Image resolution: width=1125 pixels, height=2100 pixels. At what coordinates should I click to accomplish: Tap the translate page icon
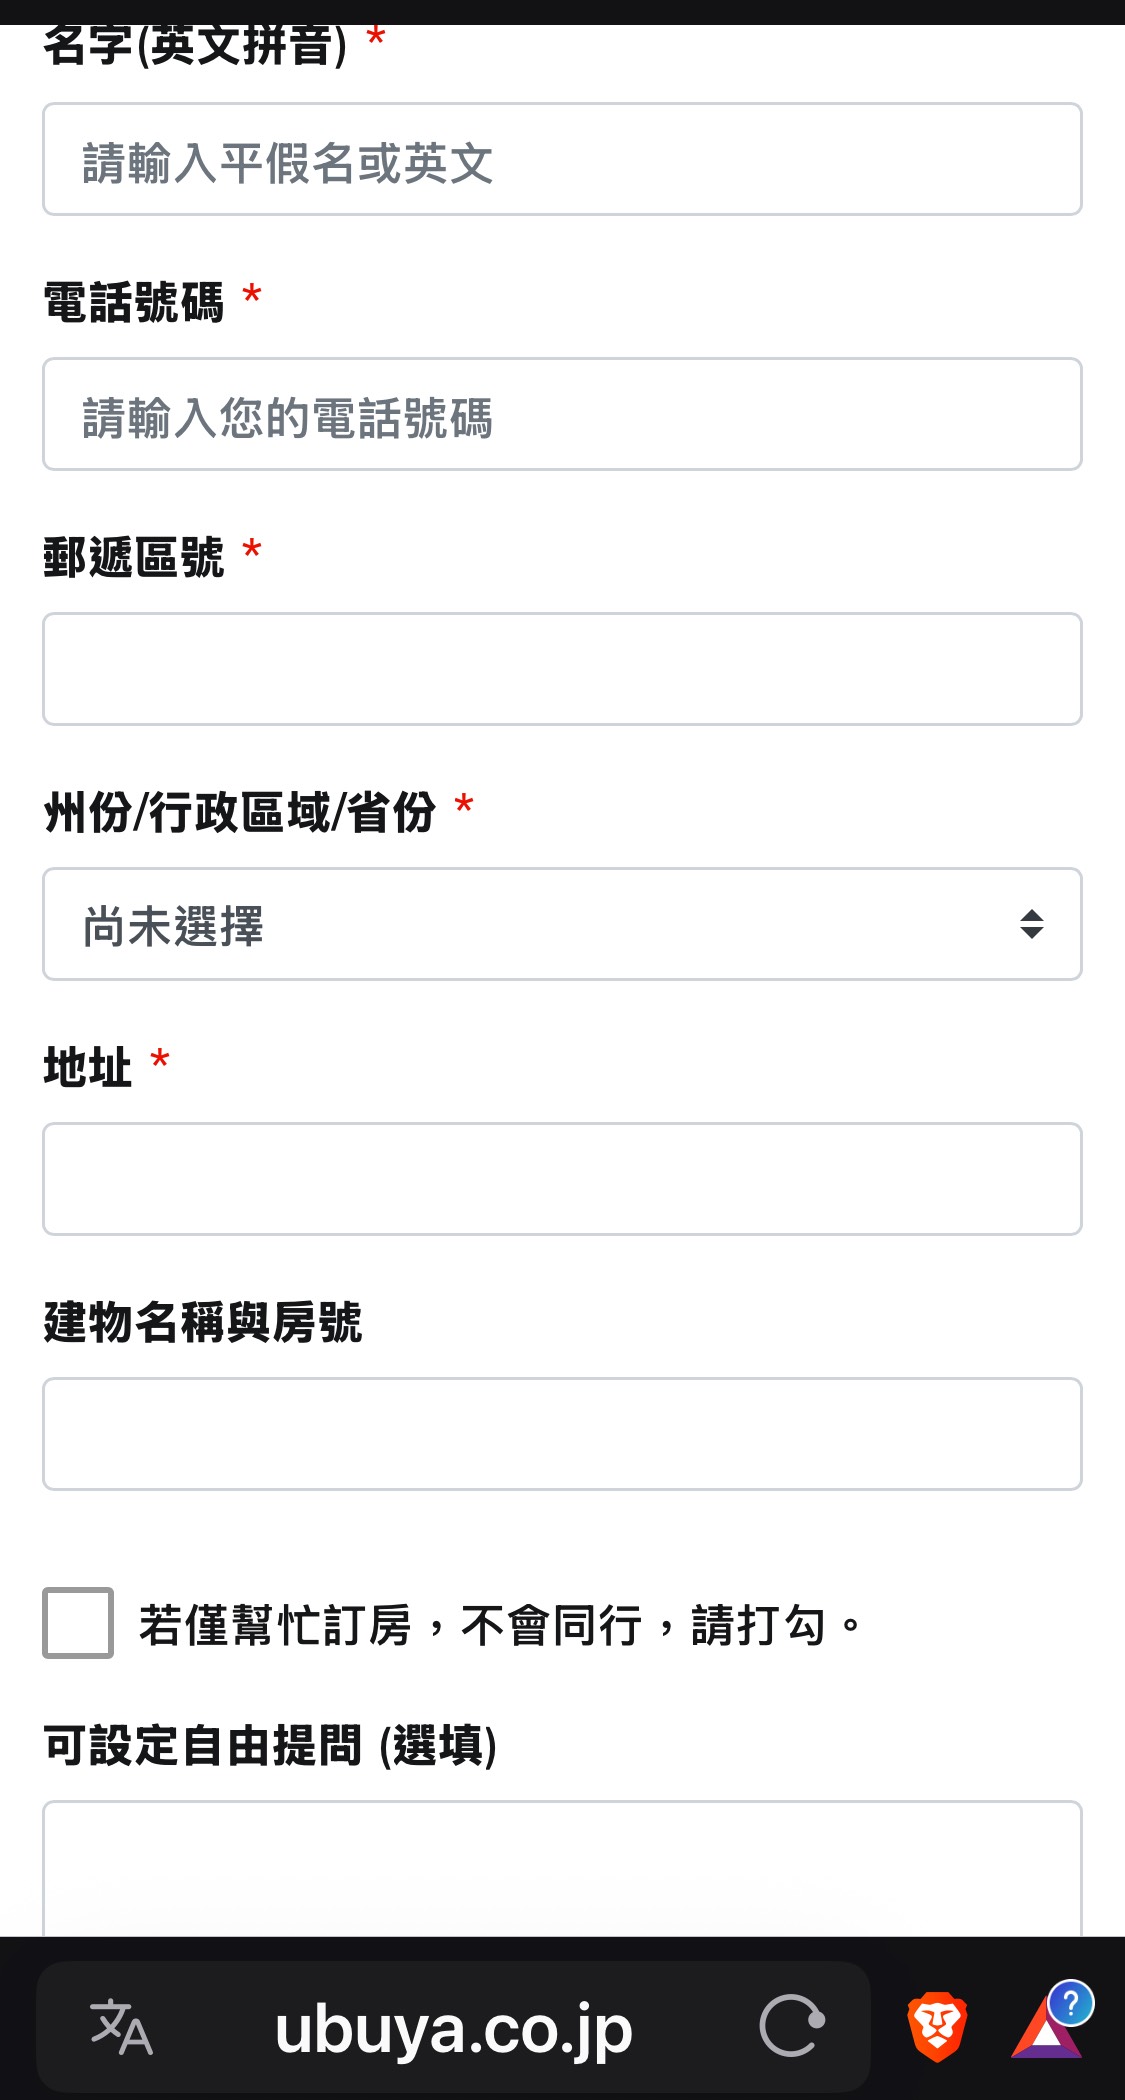(121, 2027)
